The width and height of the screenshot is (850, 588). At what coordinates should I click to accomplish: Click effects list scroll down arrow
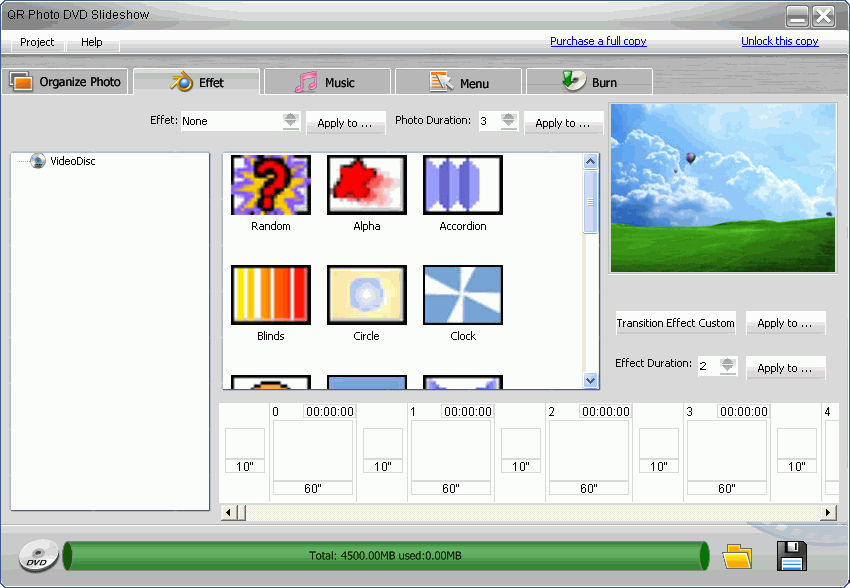coord(590,380)
